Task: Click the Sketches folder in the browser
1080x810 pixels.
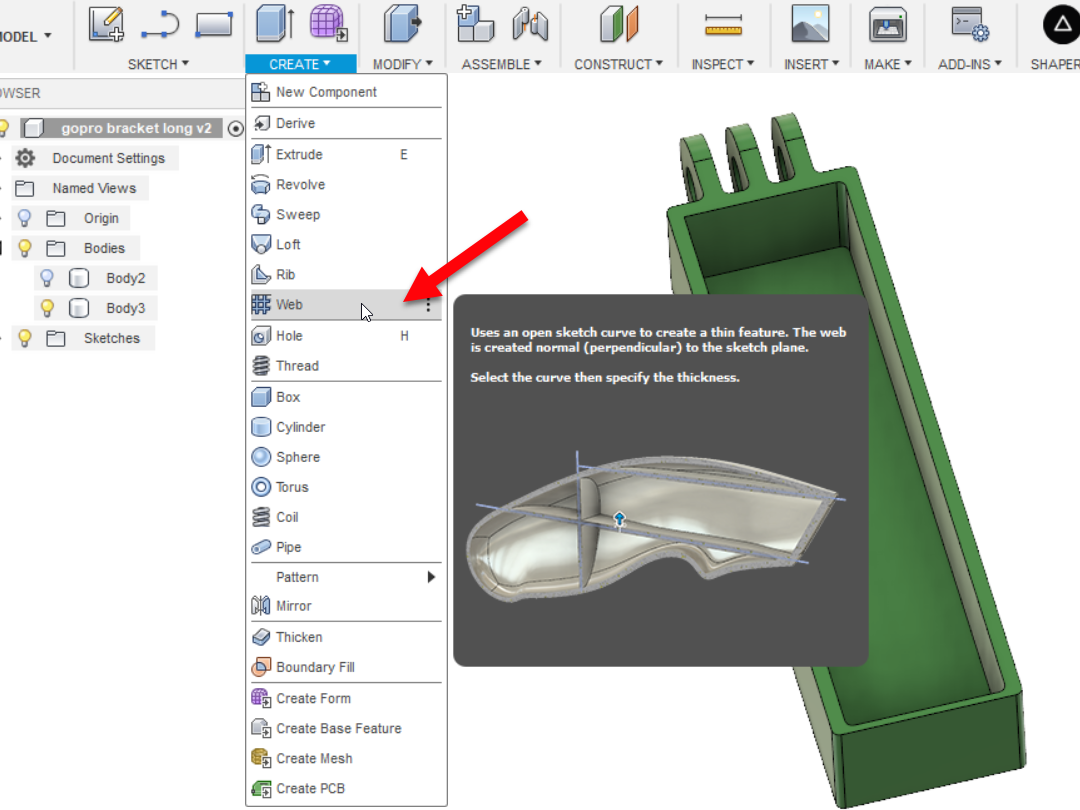Action: 112,338
